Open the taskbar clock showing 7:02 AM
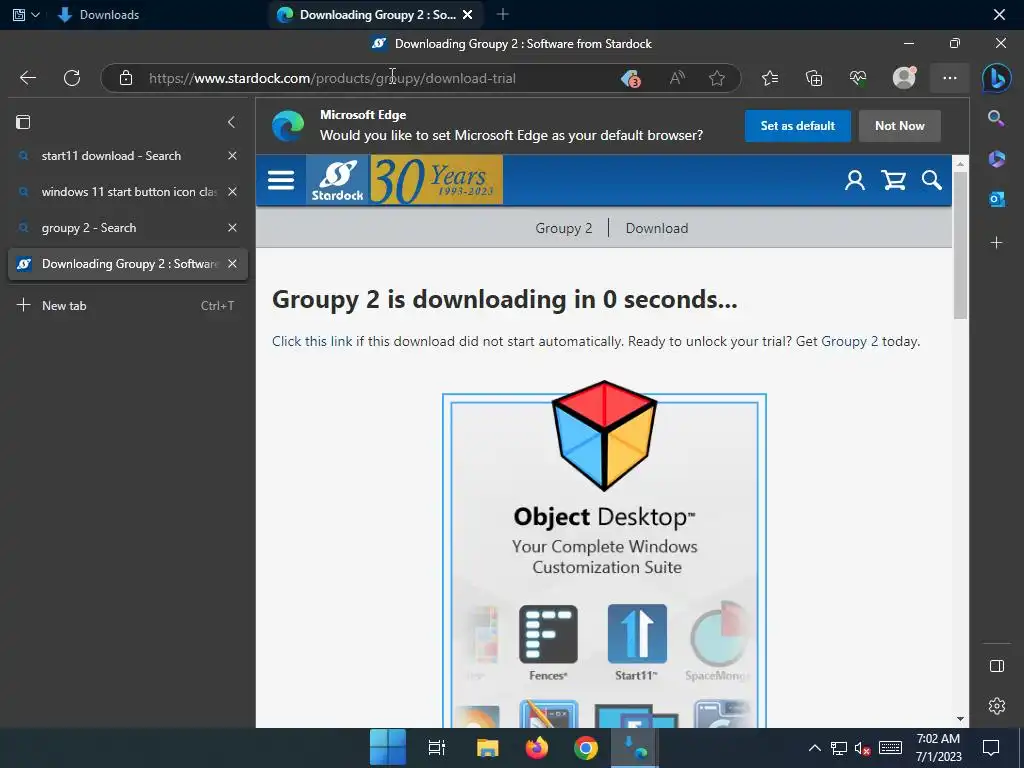 938,748
